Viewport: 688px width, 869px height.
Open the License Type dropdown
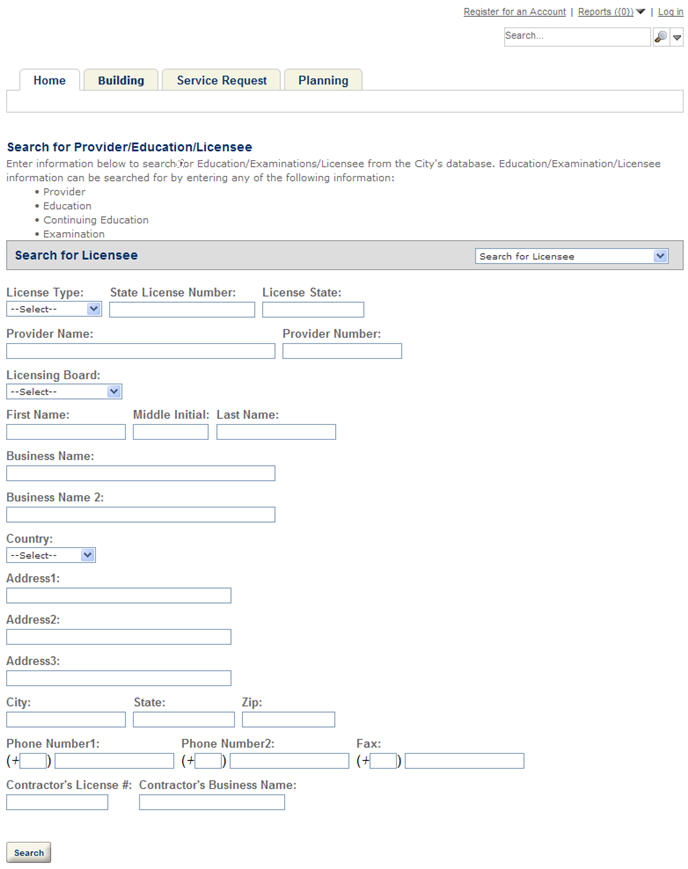coord(54,309)
